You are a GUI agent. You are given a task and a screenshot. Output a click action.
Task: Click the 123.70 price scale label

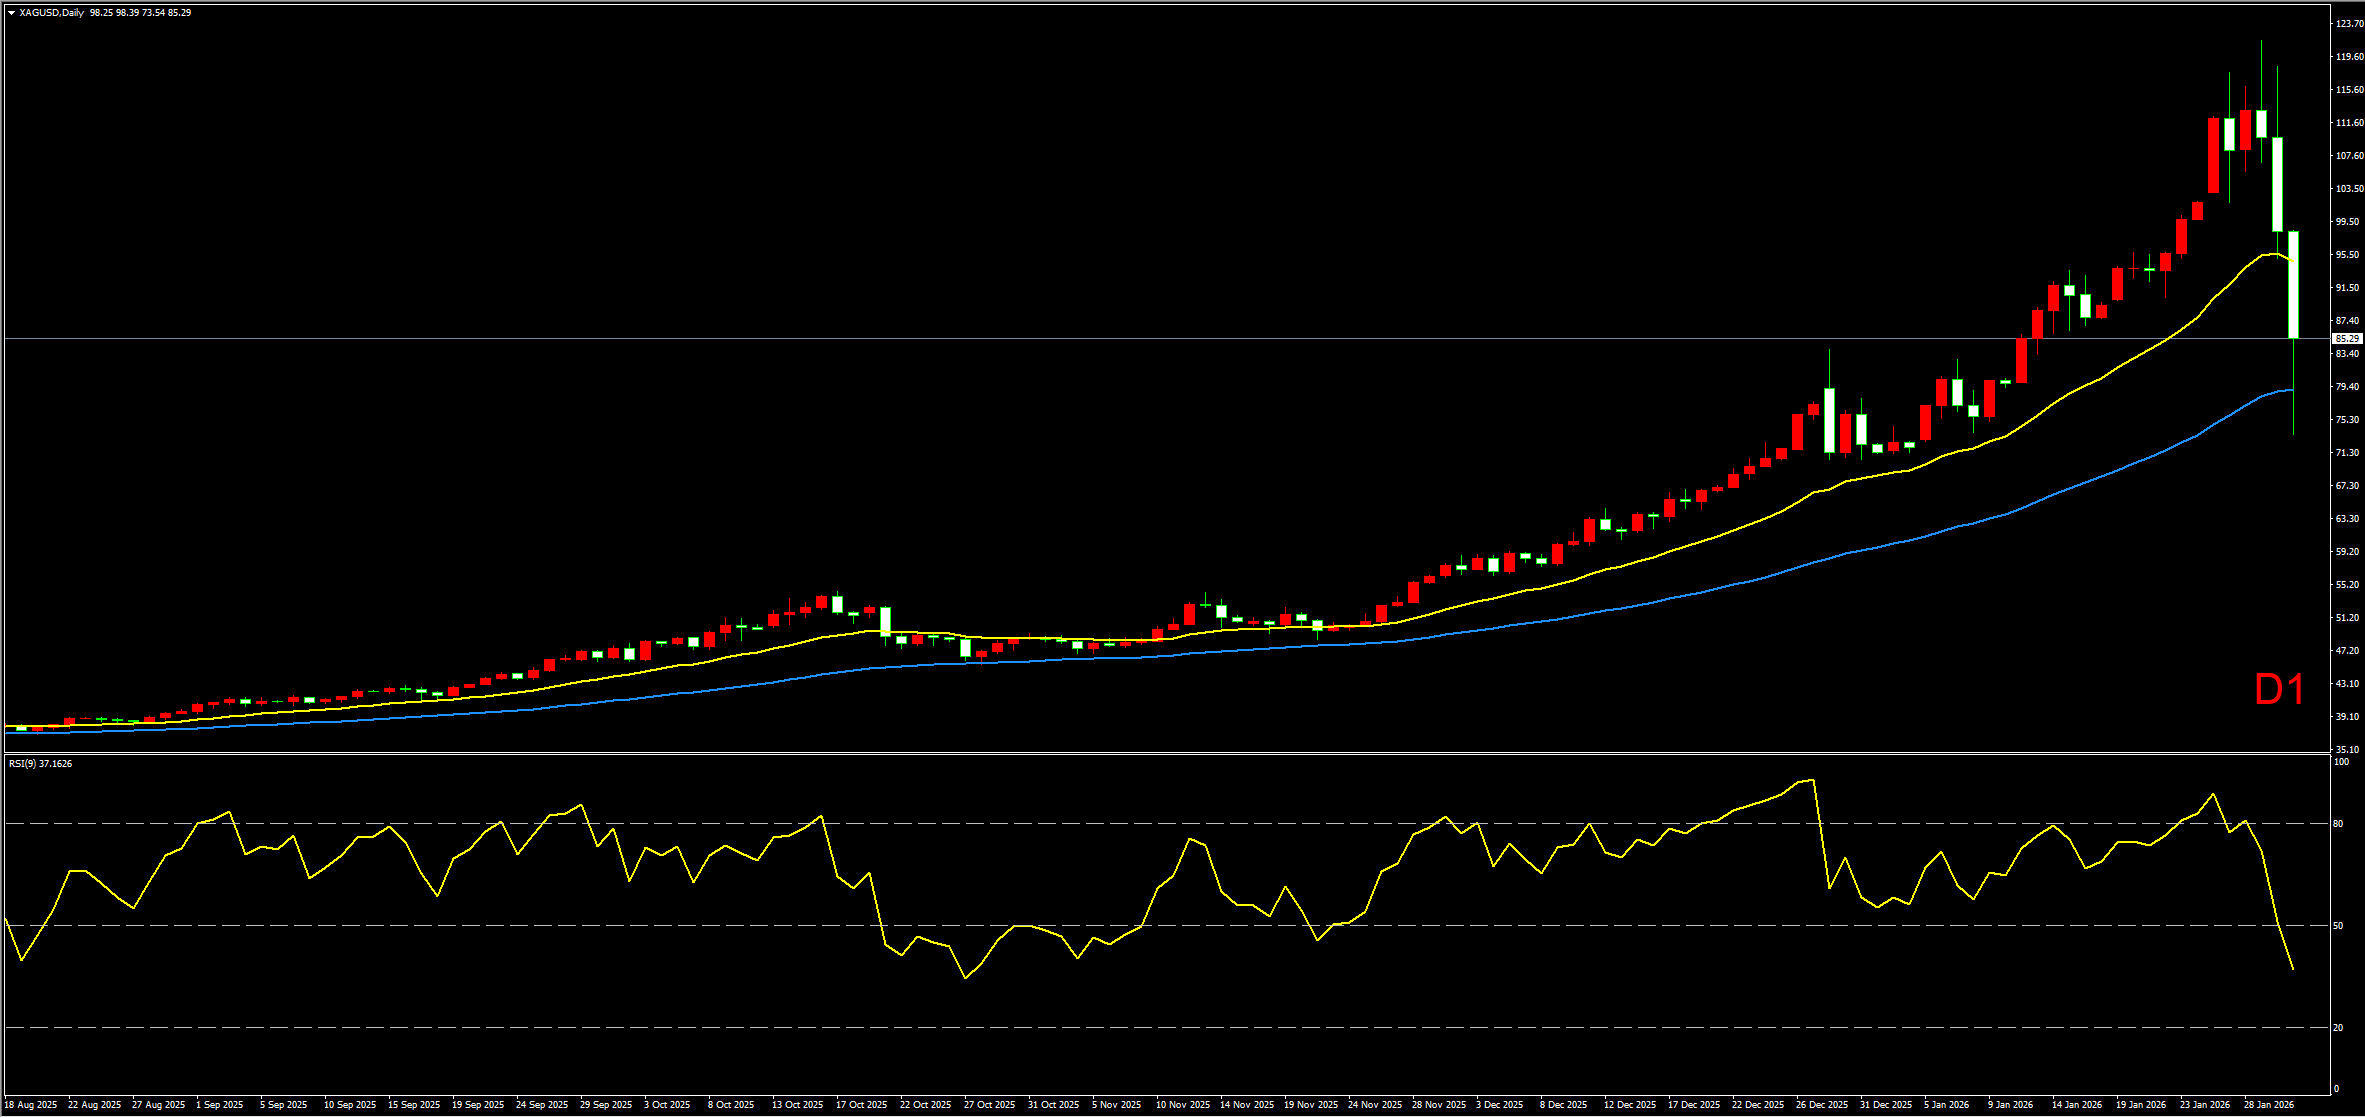coord(2349,24)
